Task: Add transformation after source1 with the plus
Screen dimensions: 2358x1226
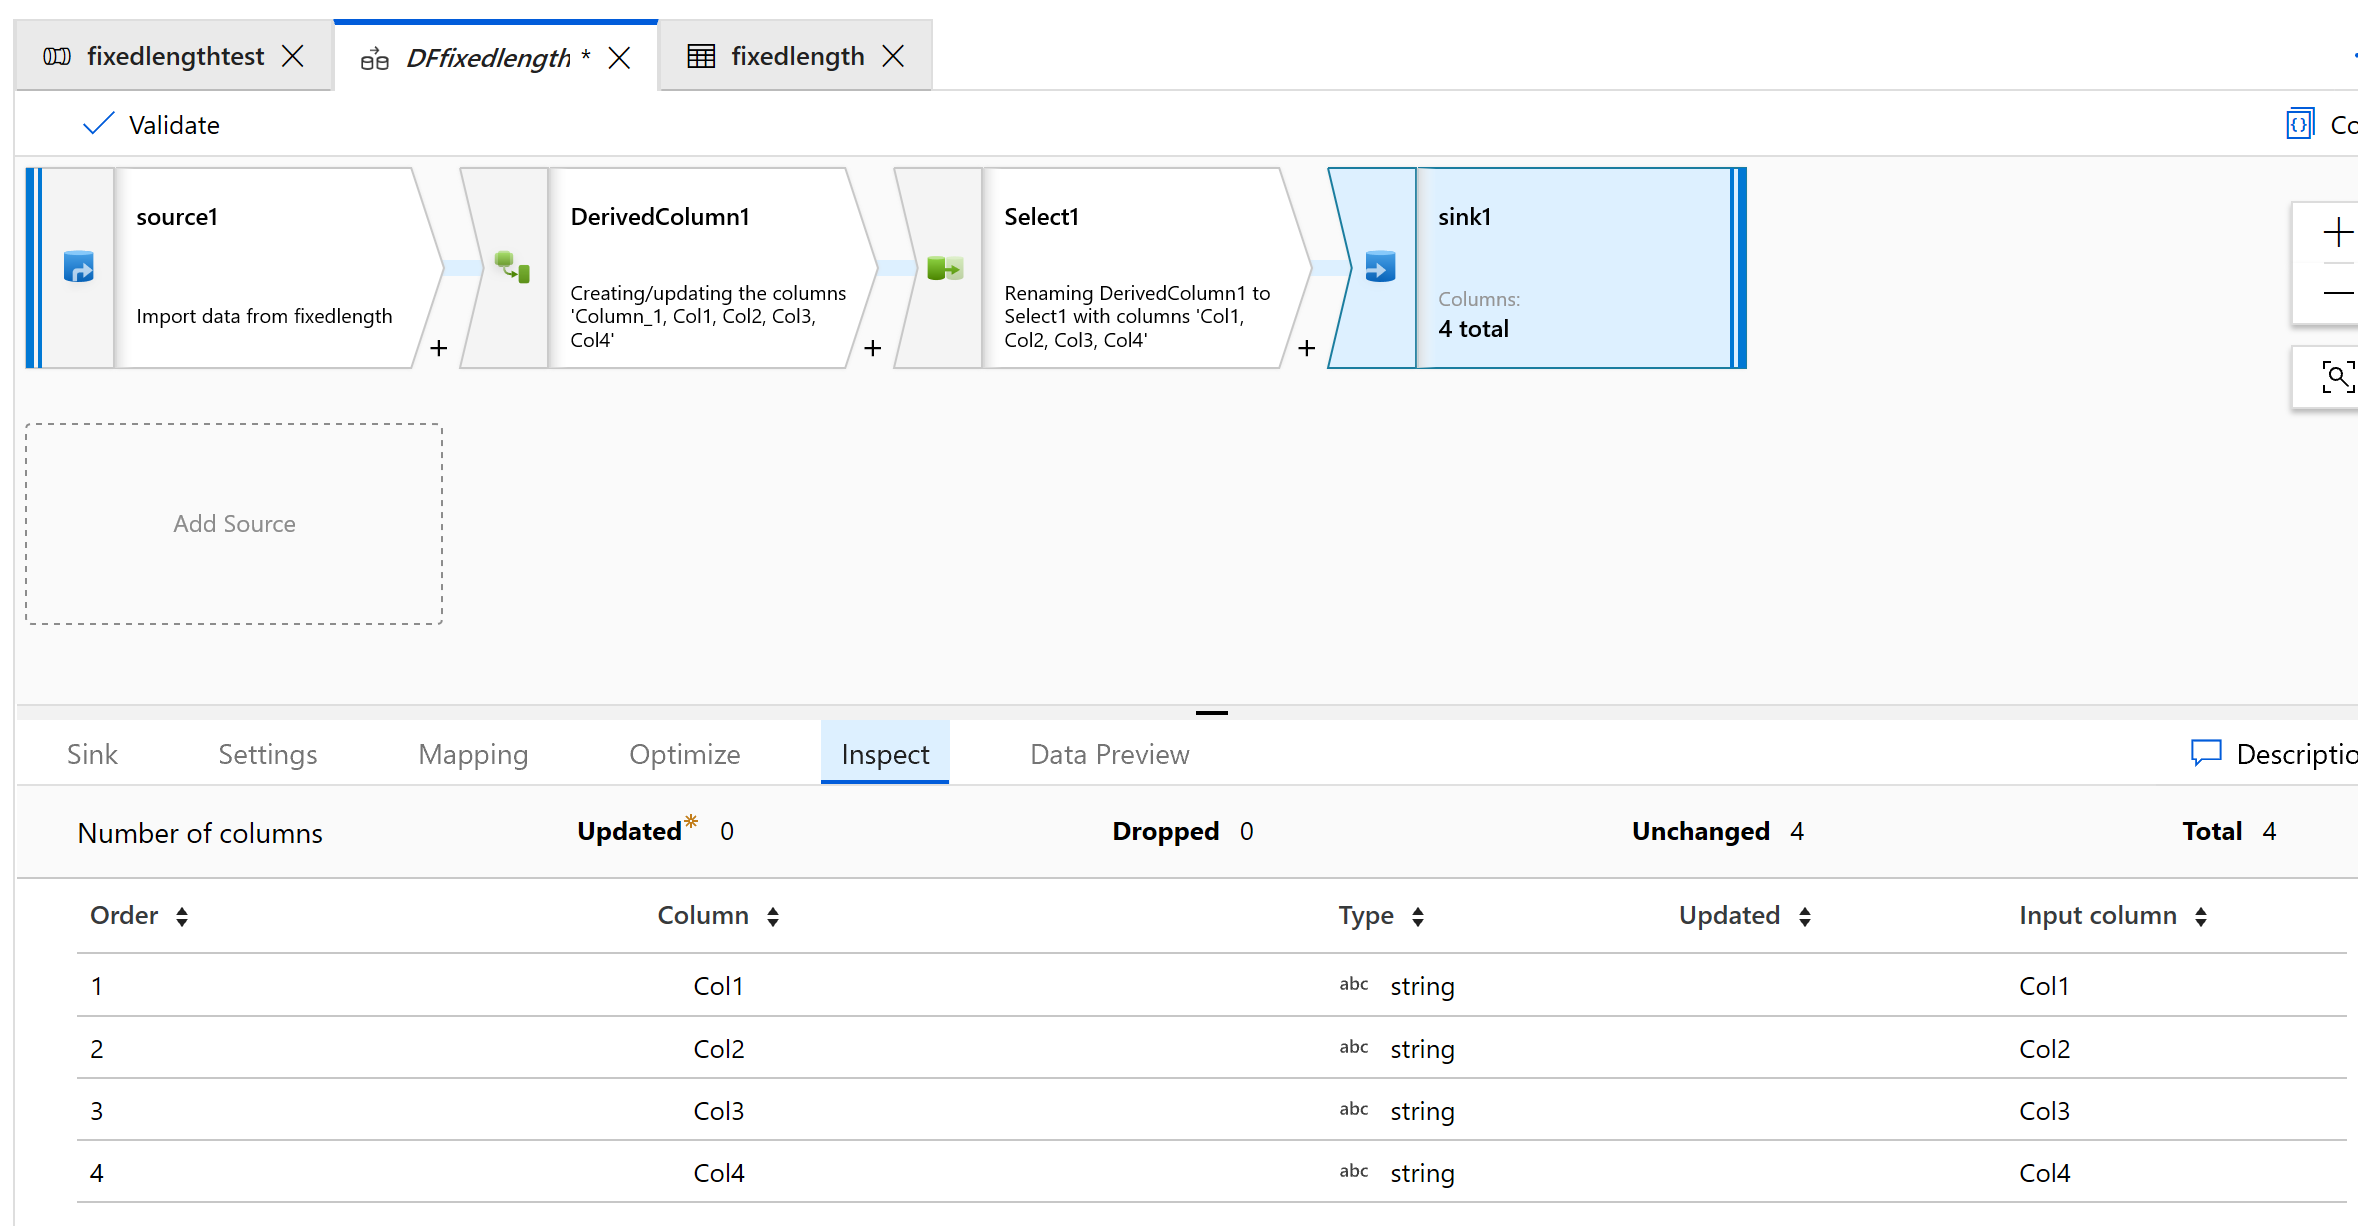Action: coord(438,348)
